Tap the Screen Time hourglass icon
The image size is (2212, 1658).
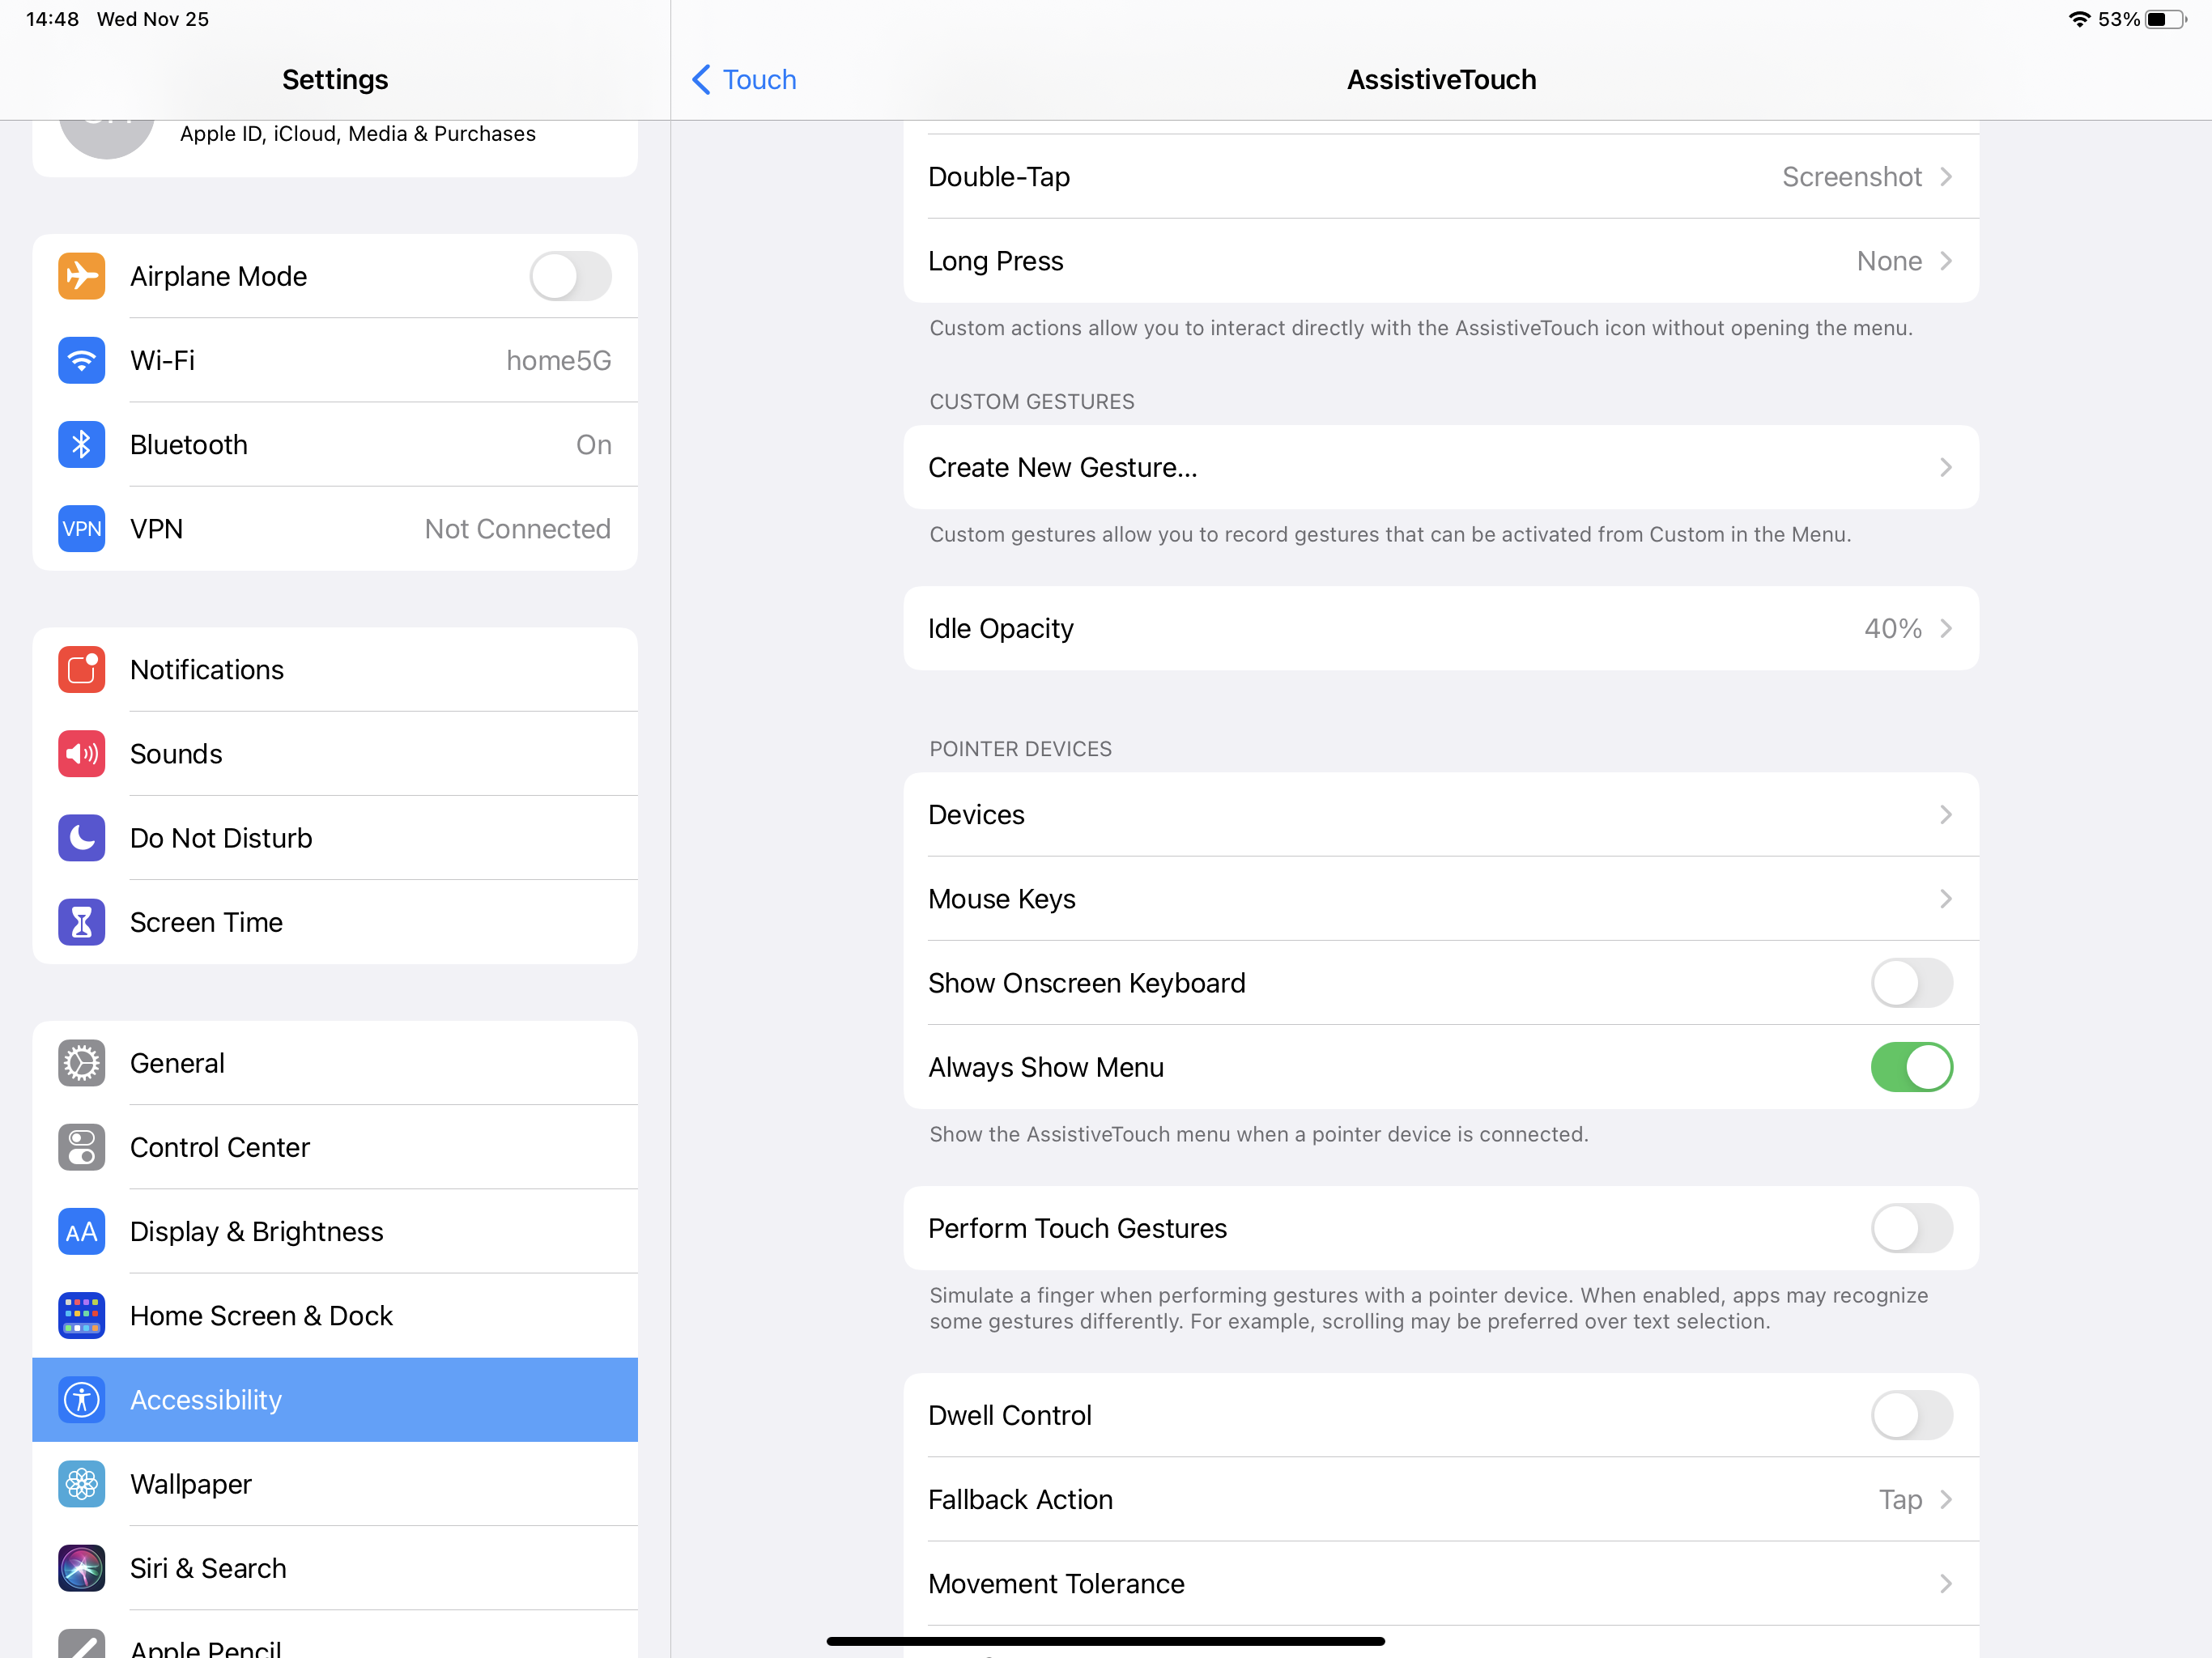tap(81, 921)
